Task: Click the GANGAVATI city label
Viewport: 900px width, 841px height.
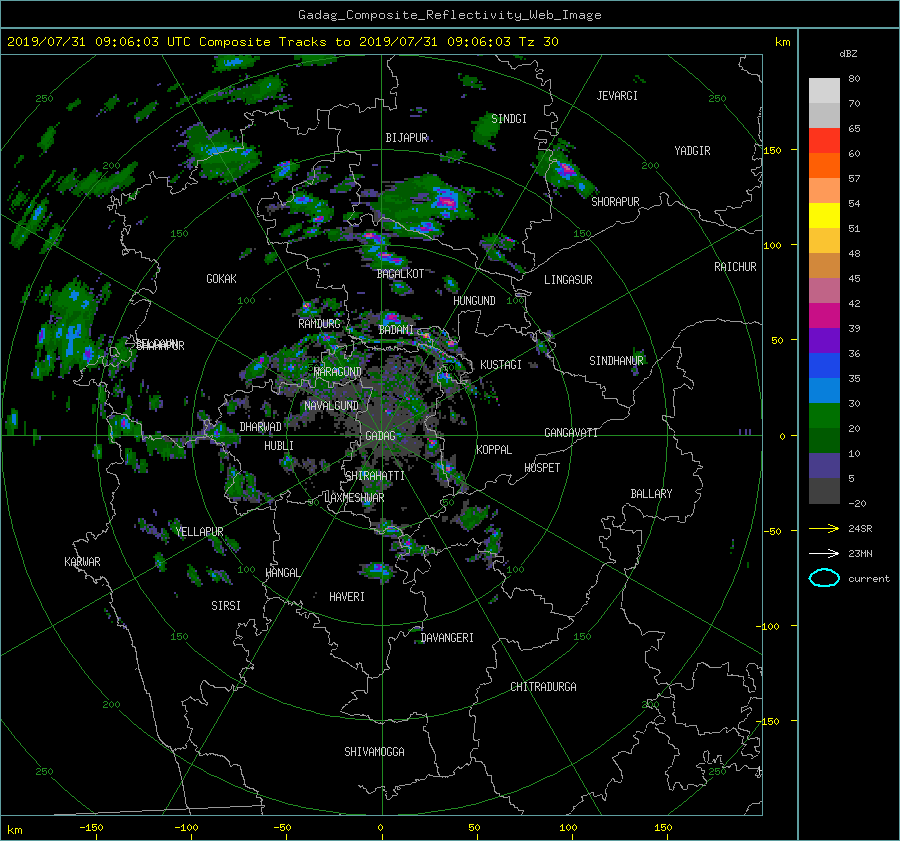Action: pyautogui.click(x=571, y=433)
